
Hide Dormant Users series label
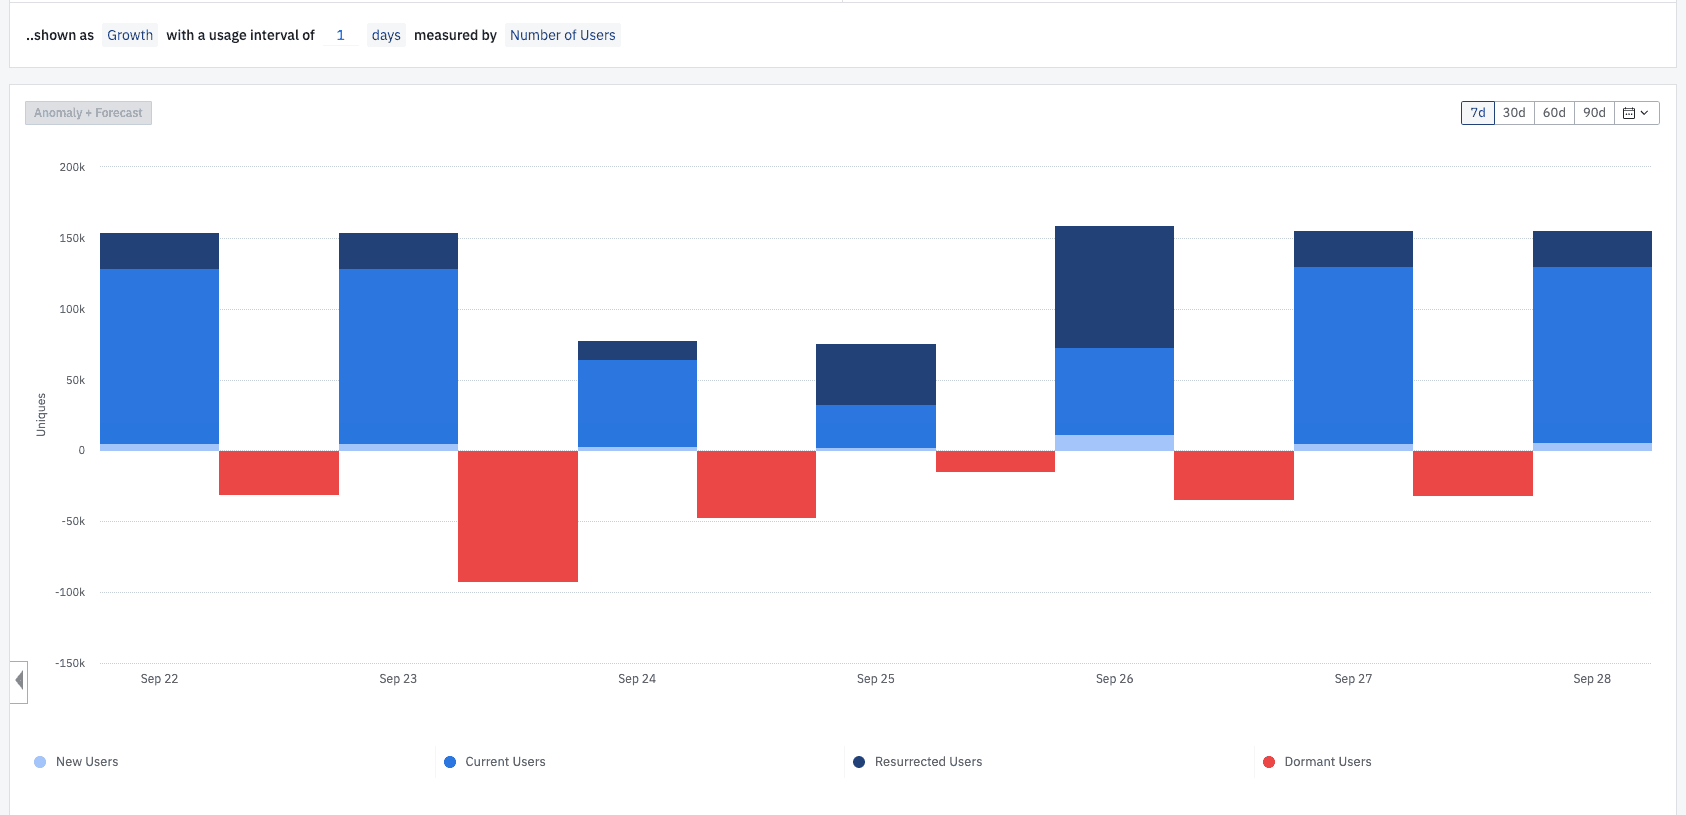click(1327, 762)
